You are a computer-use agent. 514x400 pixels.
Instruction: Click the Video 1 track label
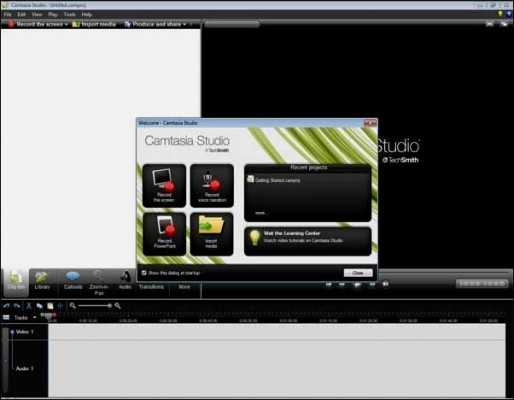coord(25,332)
